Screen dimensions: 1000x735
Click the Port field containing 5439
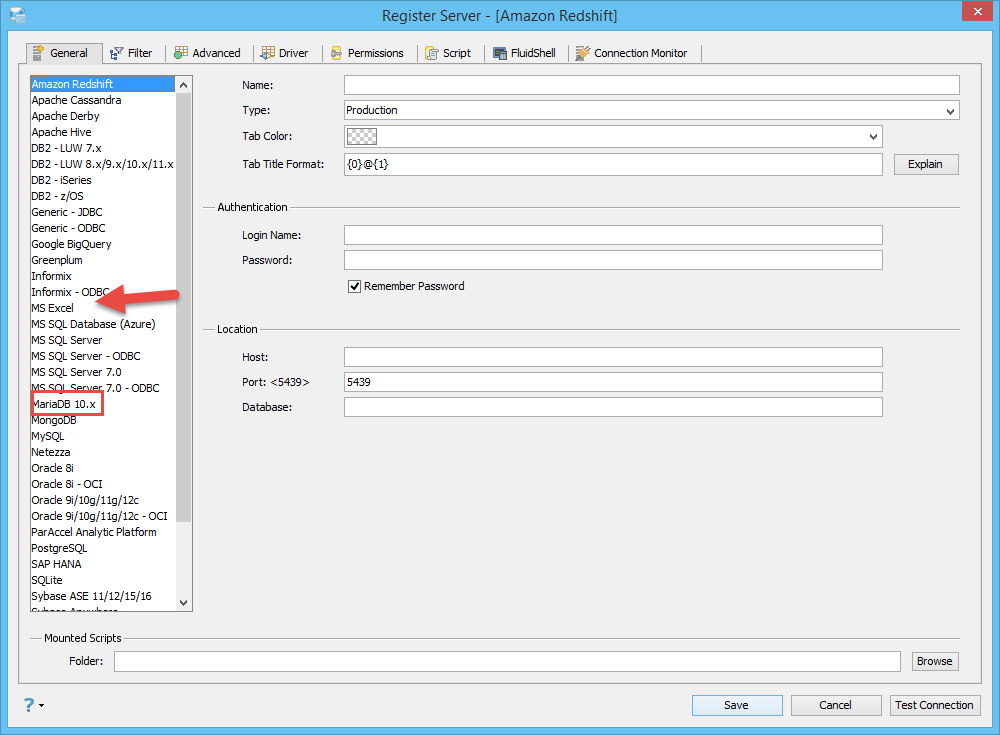[614, 382]
